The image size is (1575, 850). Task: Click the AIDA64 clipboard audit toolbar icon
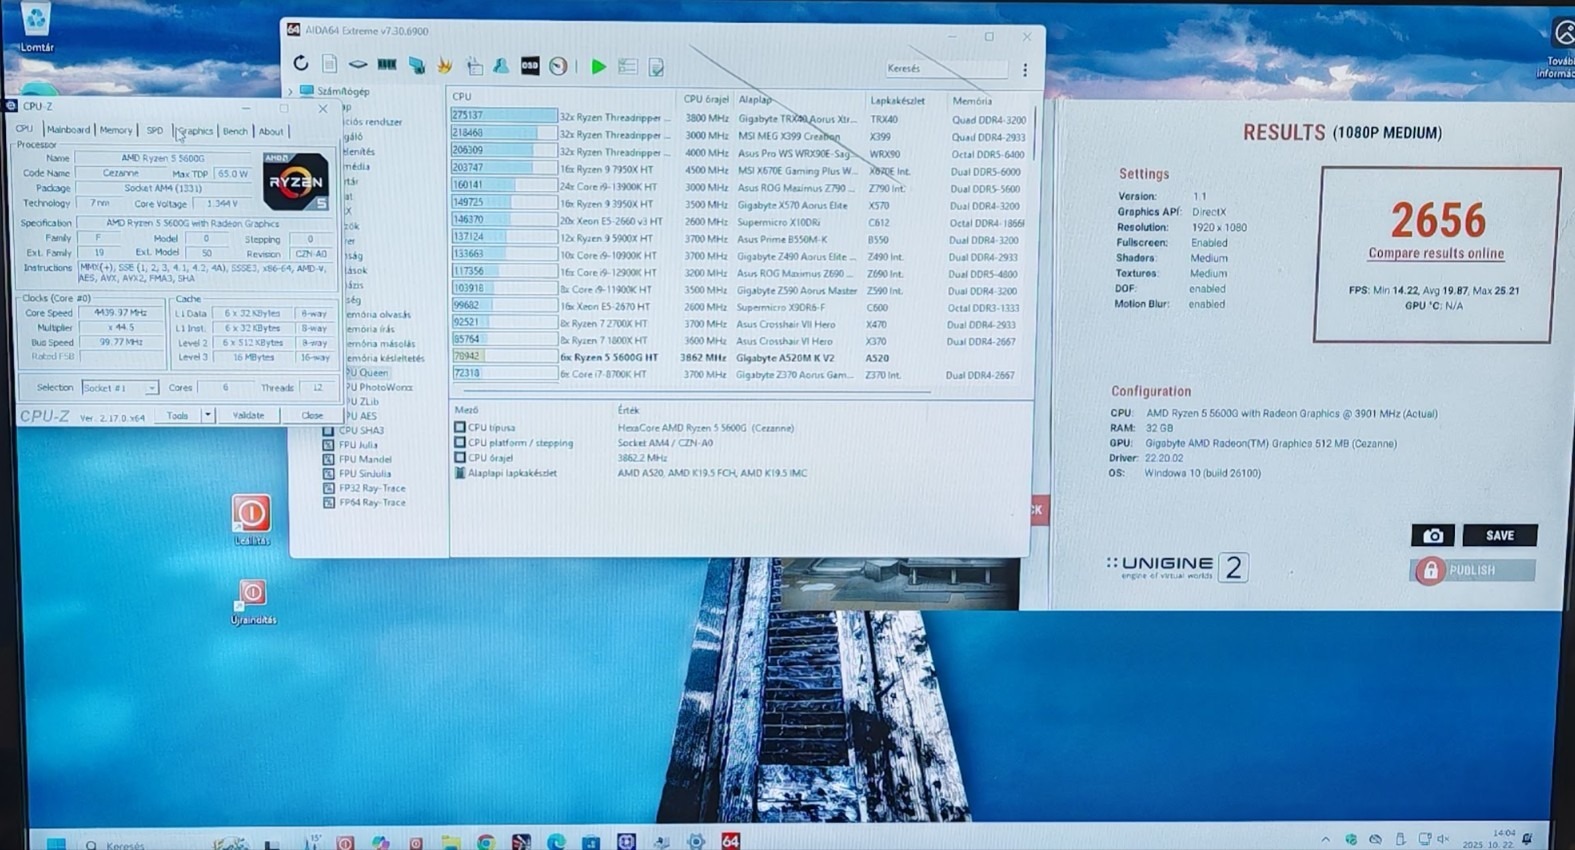(x=474, y=66)
